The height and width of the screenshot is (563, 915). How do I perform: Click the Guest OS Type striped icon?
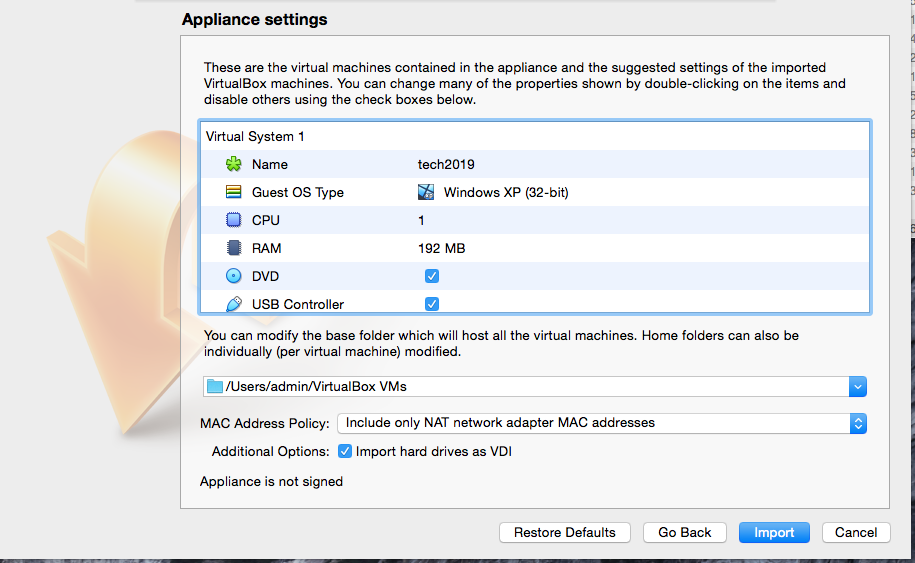click(x=233, y=192)
